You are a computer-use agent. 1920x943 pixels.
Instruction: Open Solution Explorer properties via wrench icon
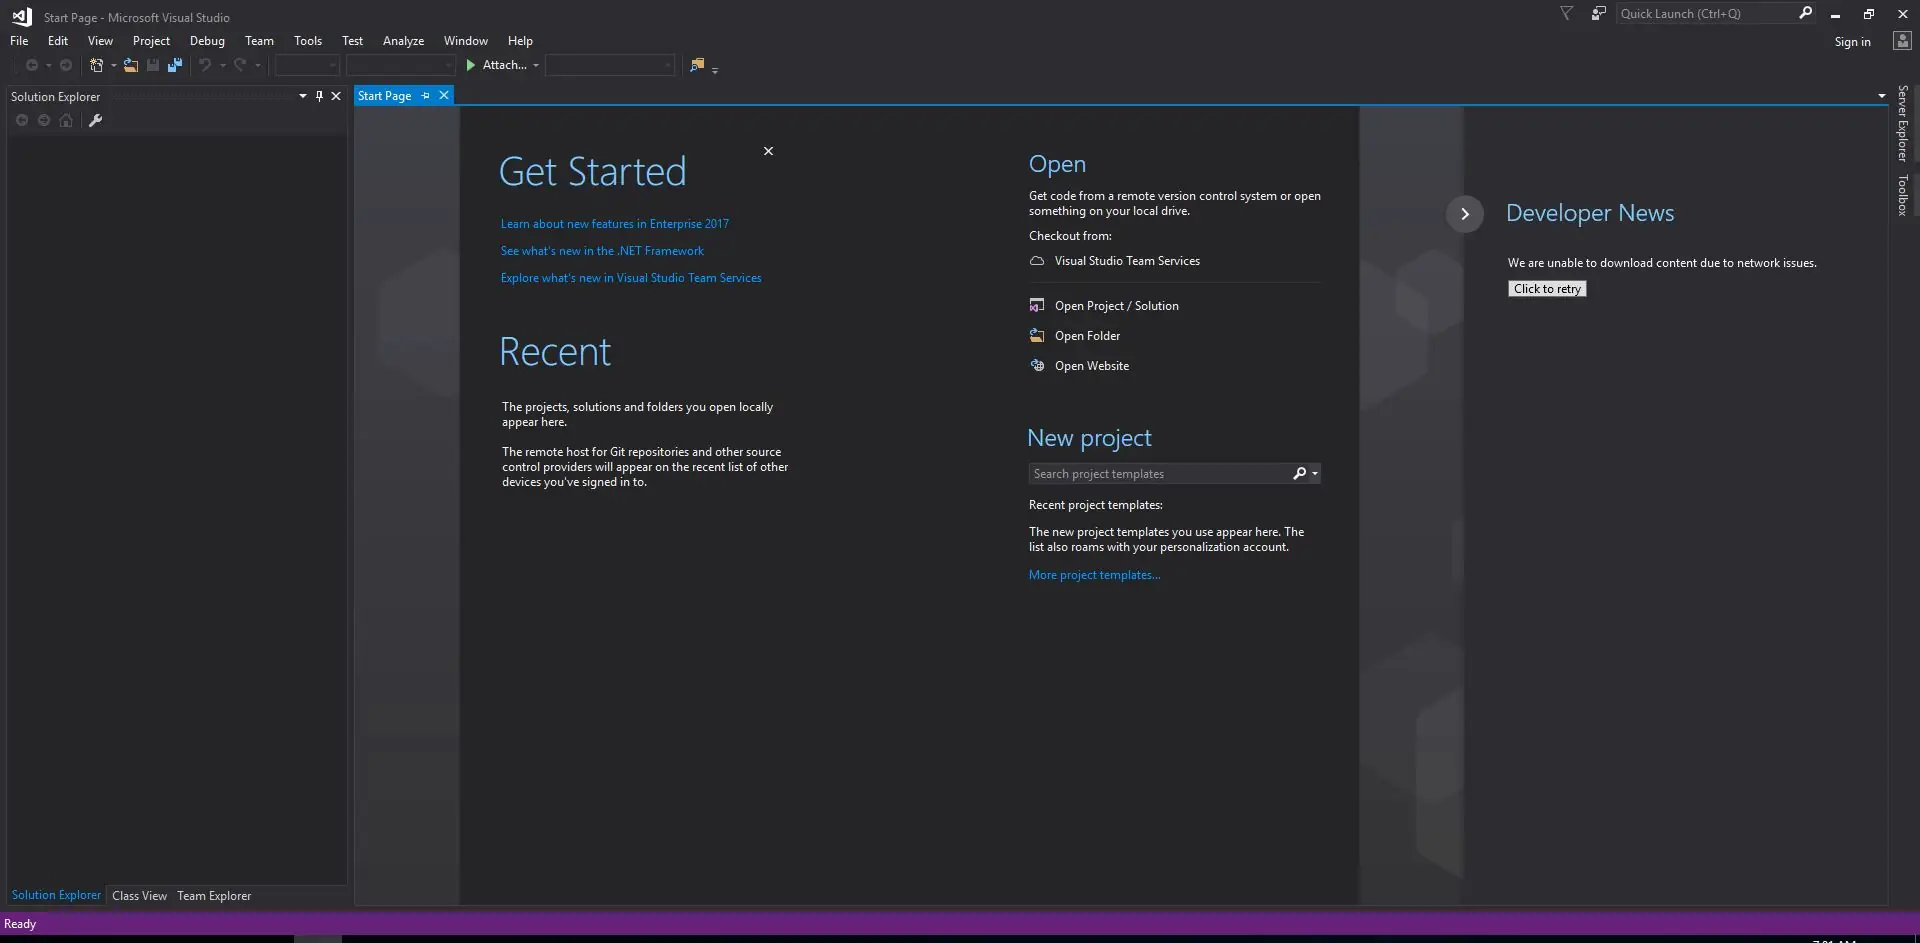pyautogui.click(x=94, y=120)
